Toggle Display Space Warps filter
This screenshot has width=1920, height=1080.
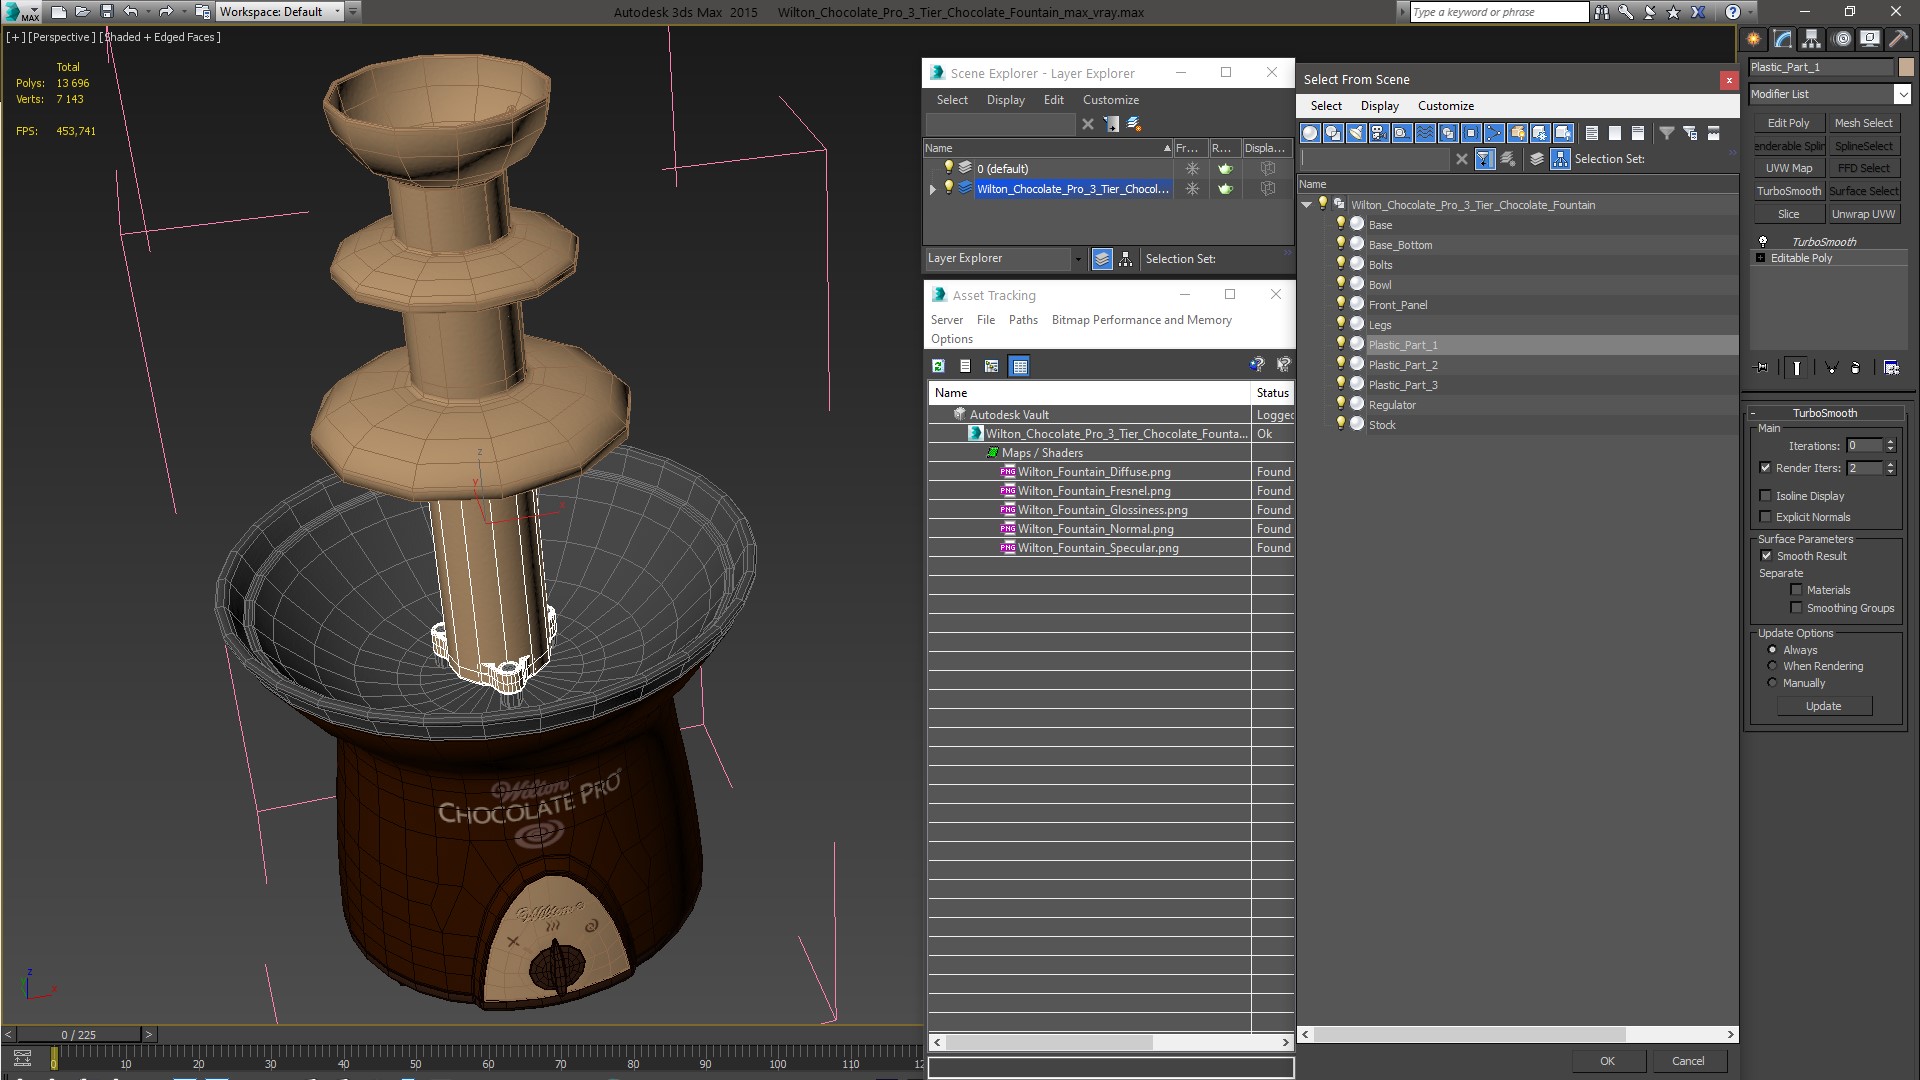coord(1425,133)
